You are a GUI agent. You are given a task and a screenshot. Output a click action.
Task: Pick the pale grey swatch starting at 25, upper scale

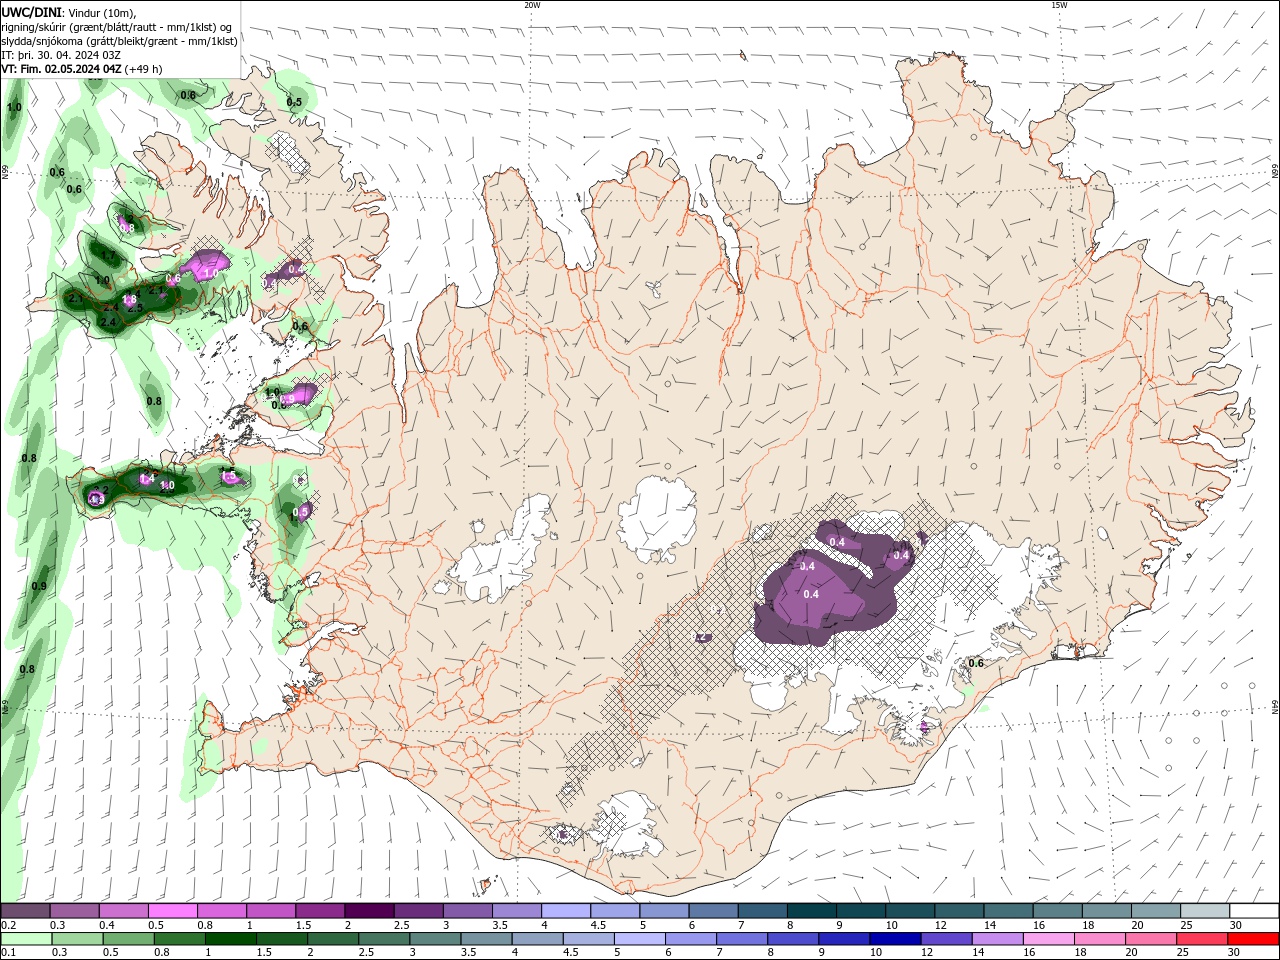point(1205,911)
